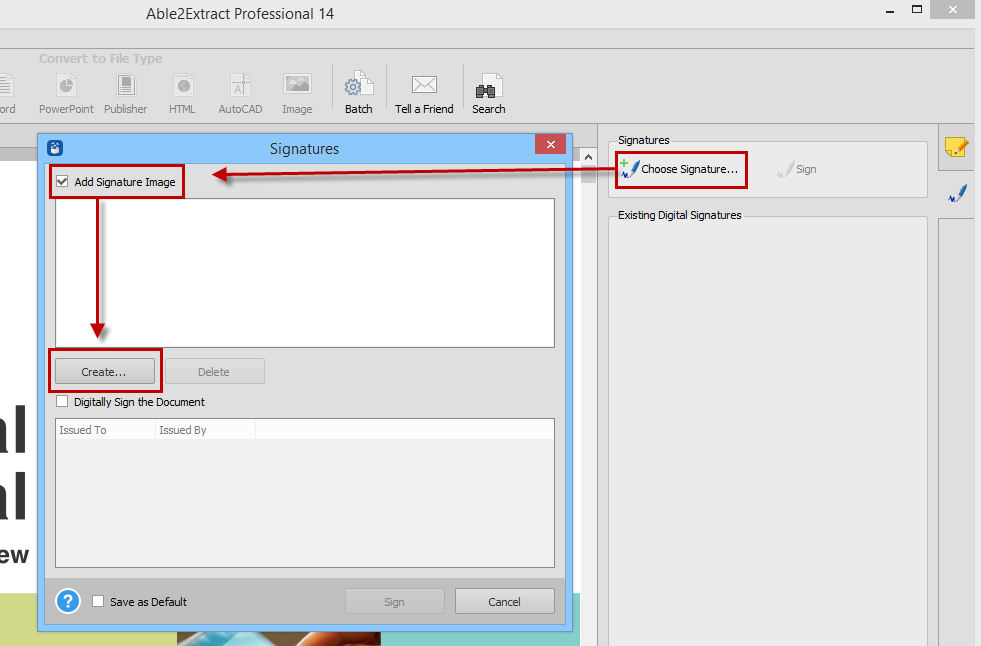
Task: Open the help question mark in Signatures dialog
Action: [68, 602]
